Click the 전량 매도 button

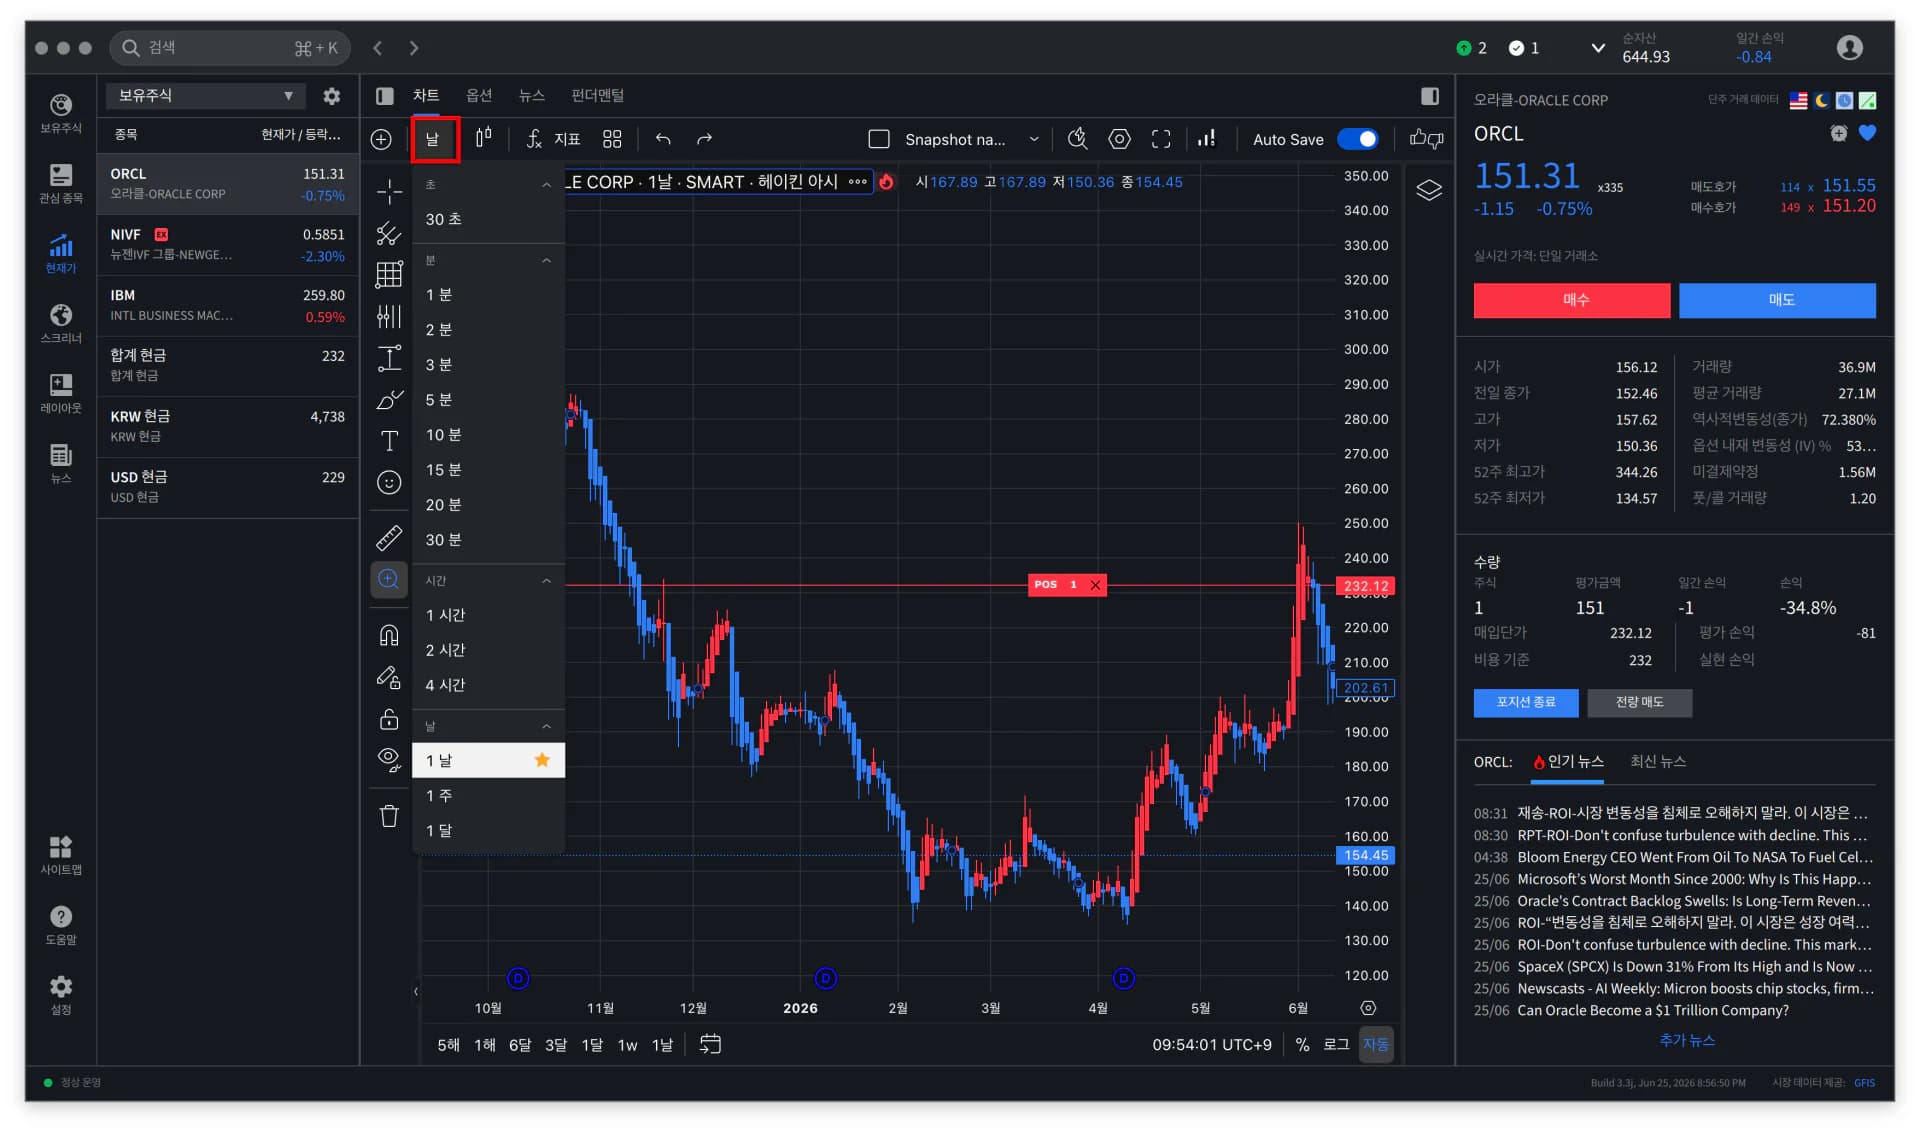(1639, 702)
